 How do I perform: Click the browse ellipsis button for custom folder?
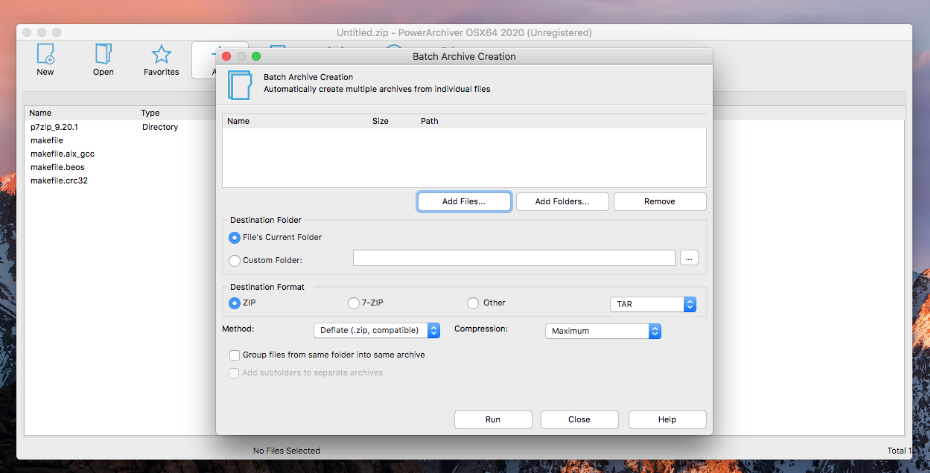689,258
